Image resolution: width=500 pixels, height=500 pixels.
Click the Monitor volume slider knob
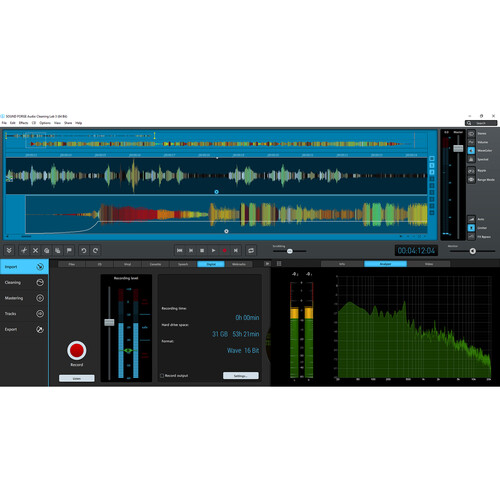coord(473,251)
